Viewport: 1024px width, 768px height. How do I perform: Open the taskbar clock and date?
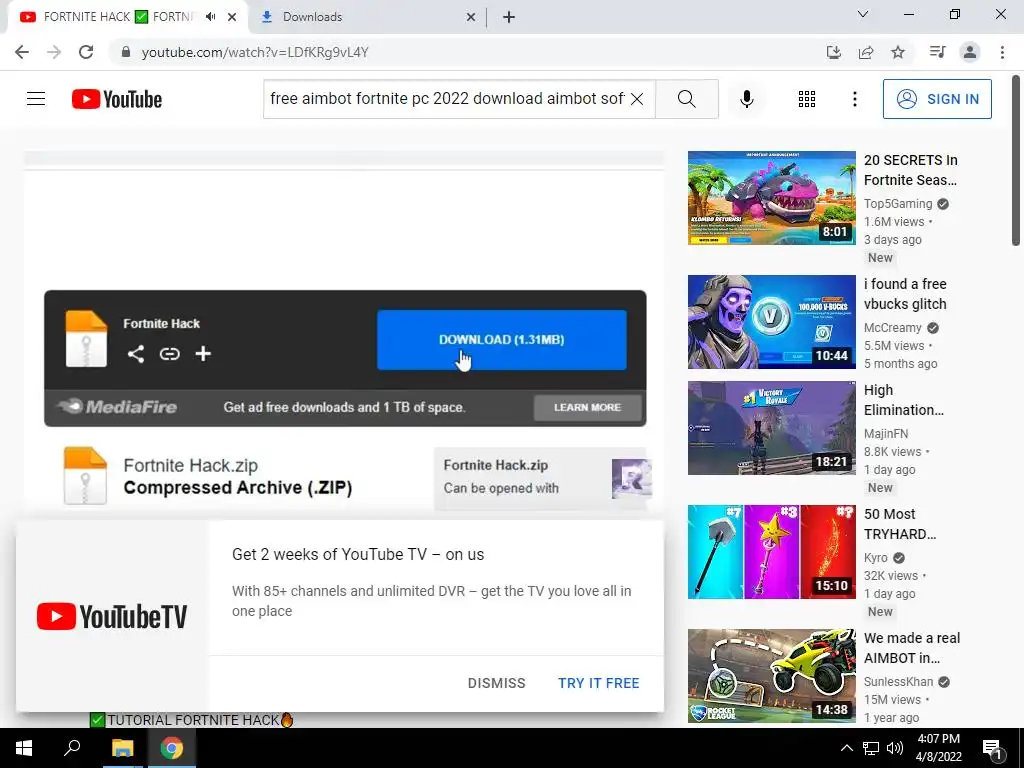tap(939, 748)
